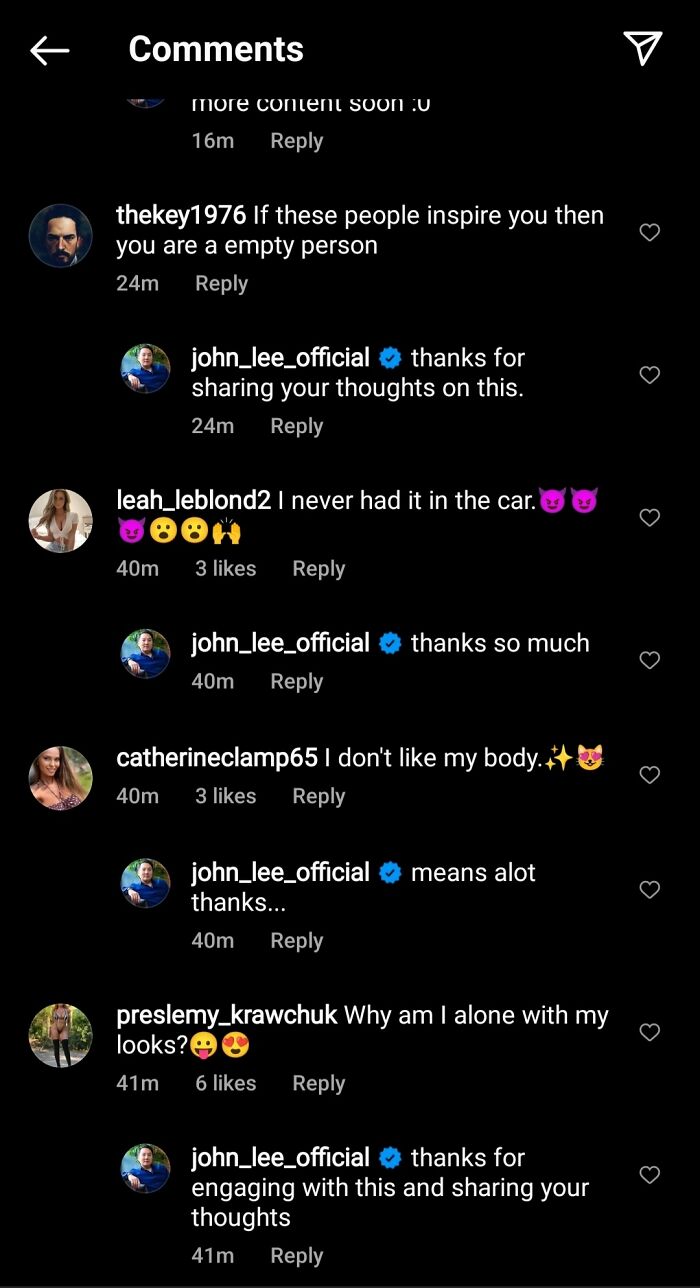Screen dimensions: 700x1288
Task: Tap heart icon on the 'means alot thanks' reply
Action: 650,889
